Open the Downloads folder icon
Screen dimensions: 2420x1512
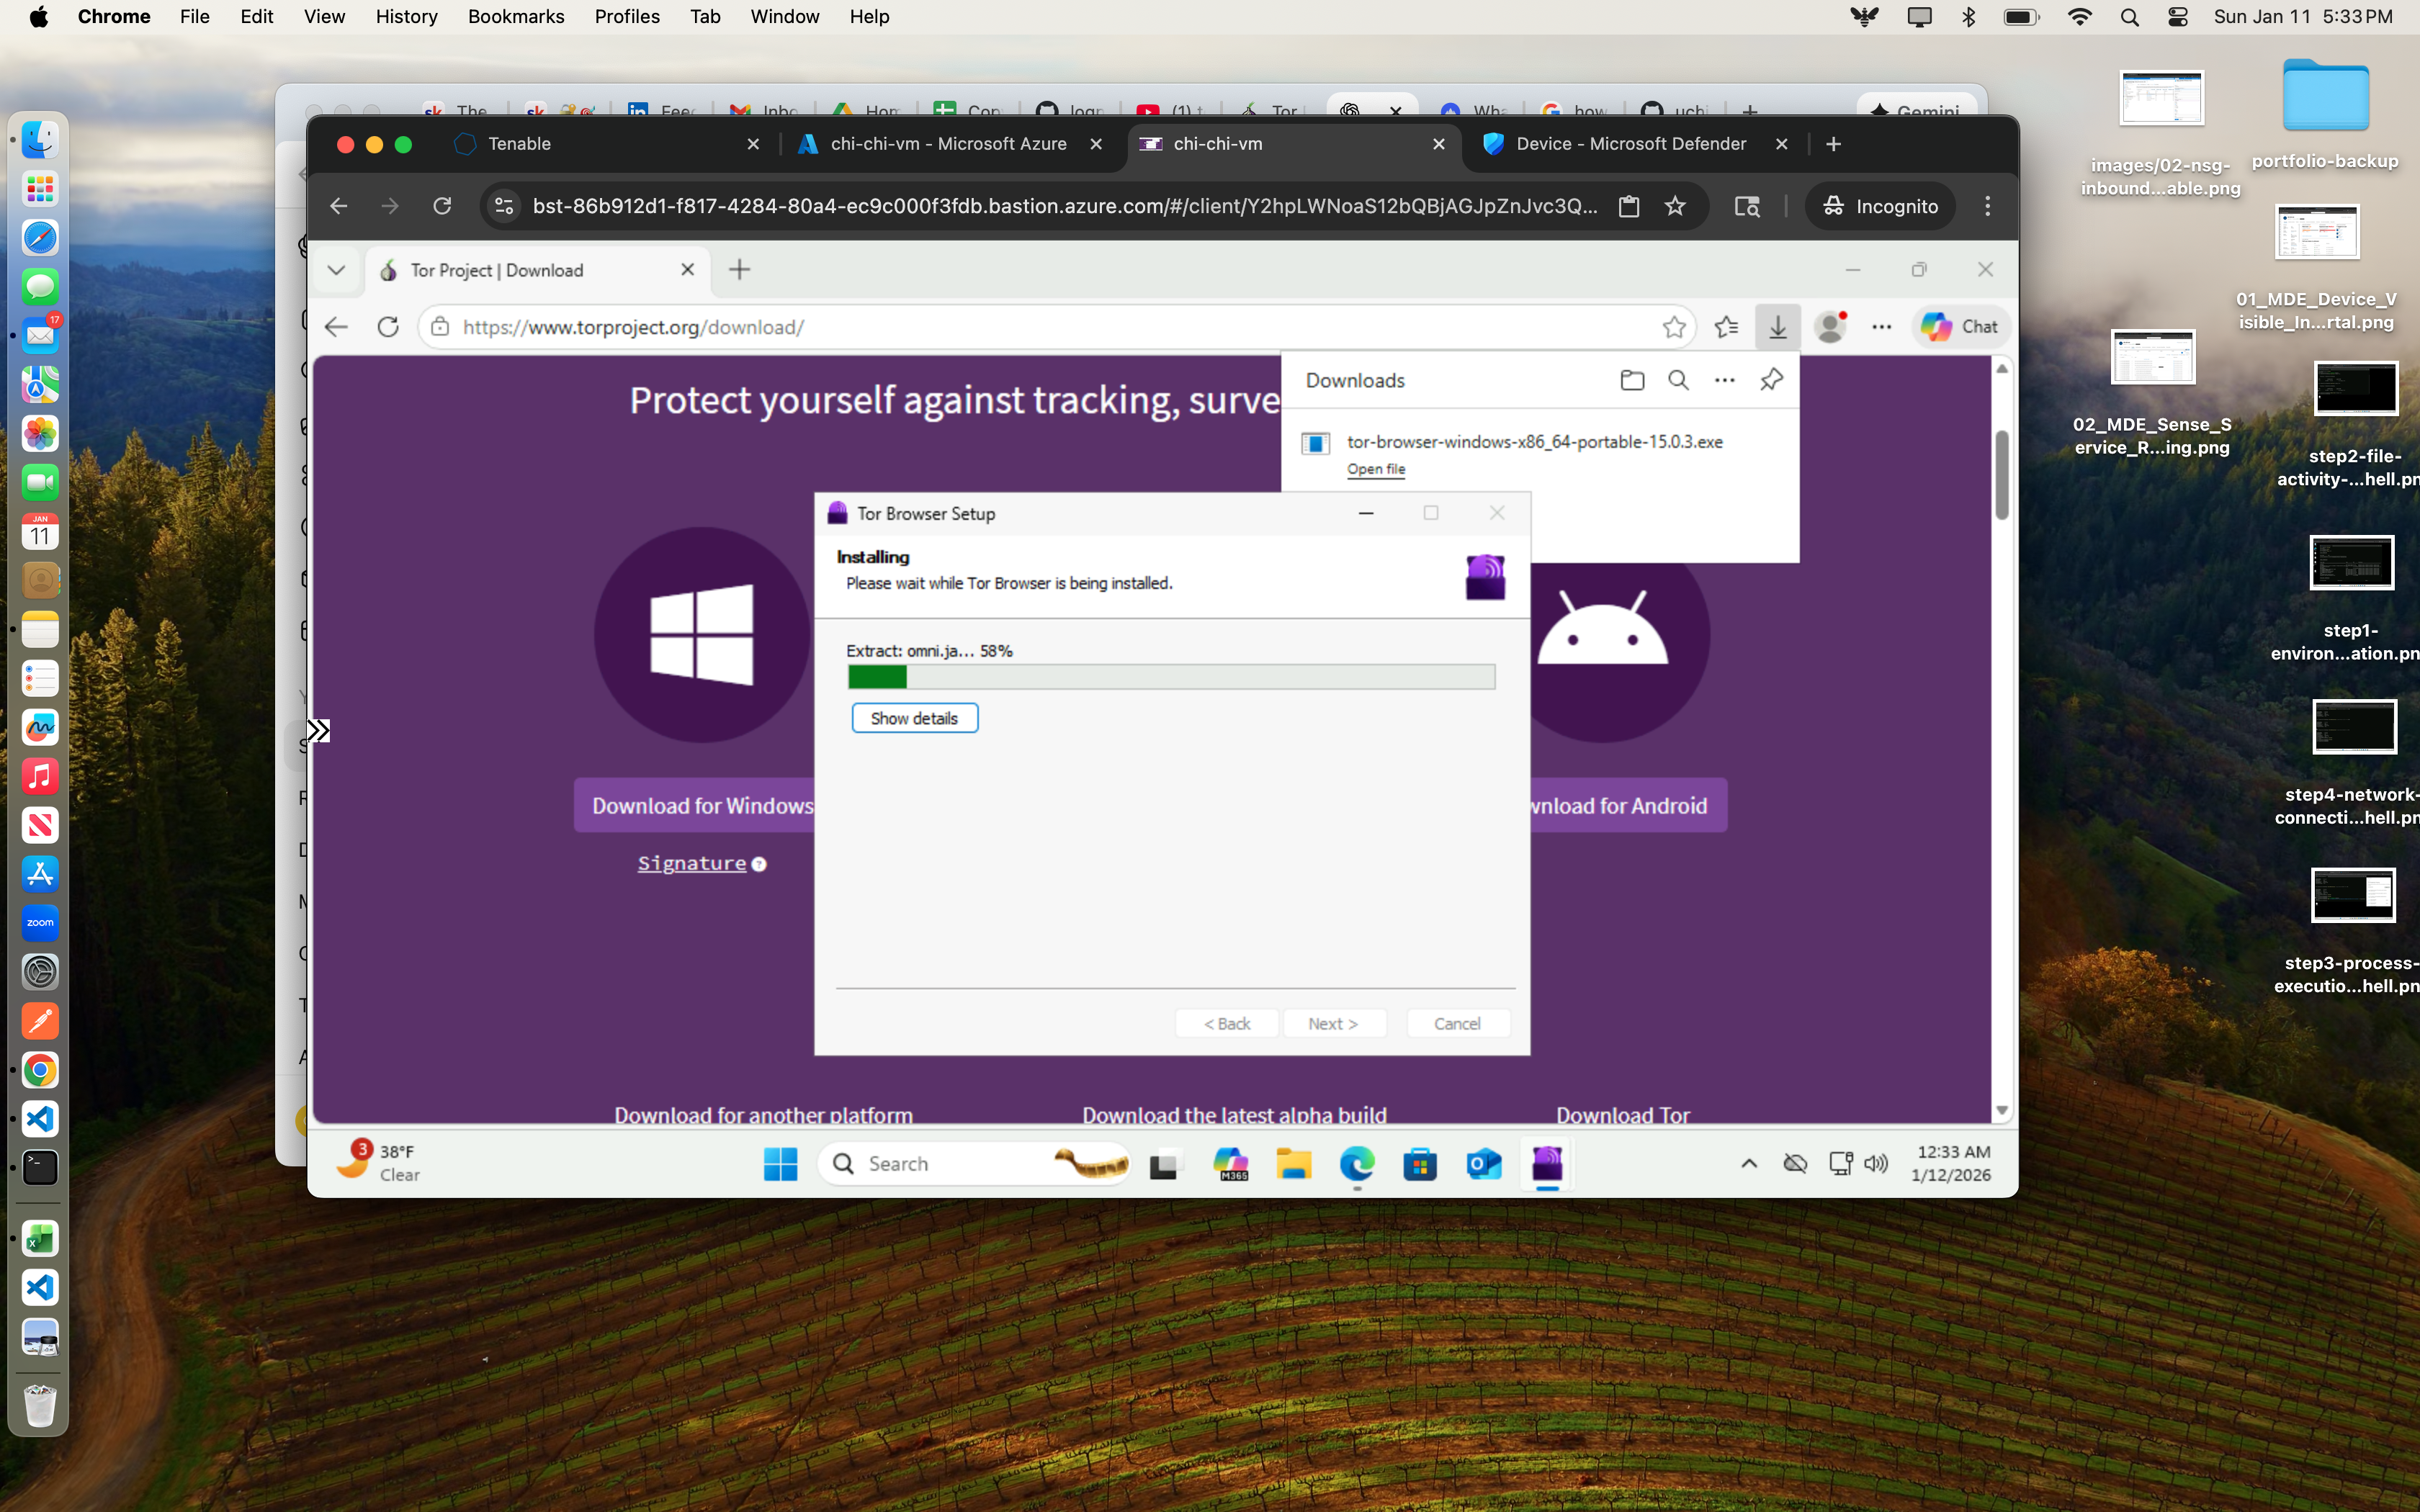pos(1632,380)
